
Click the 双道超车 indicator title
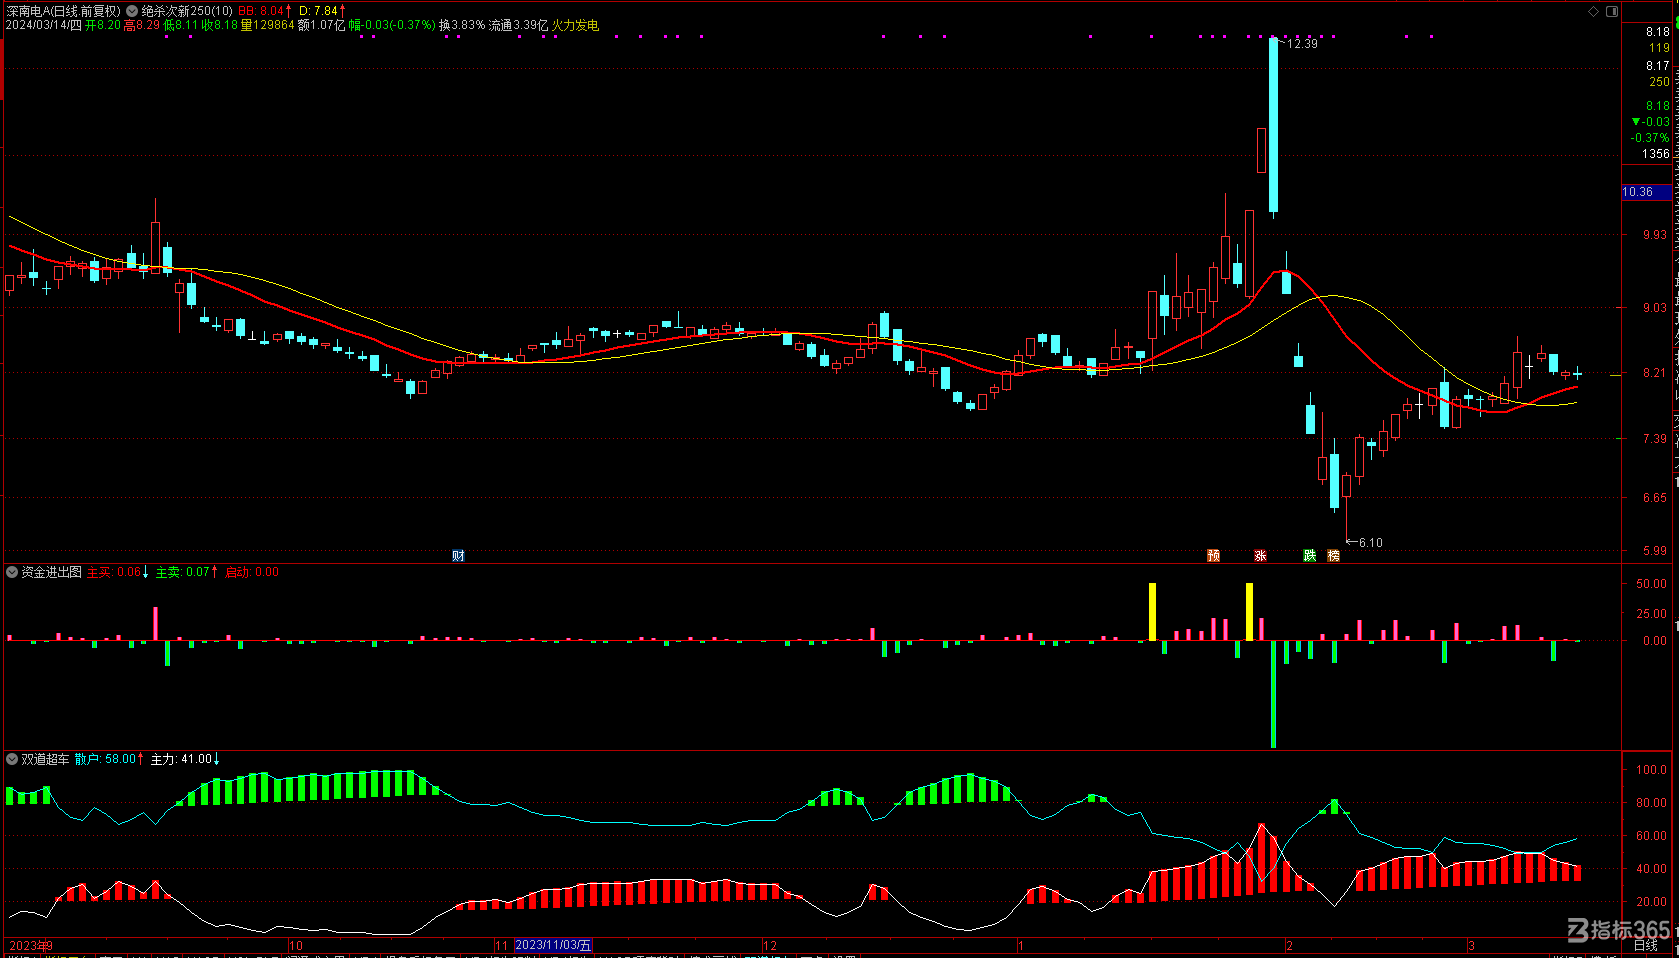(45, 759)
